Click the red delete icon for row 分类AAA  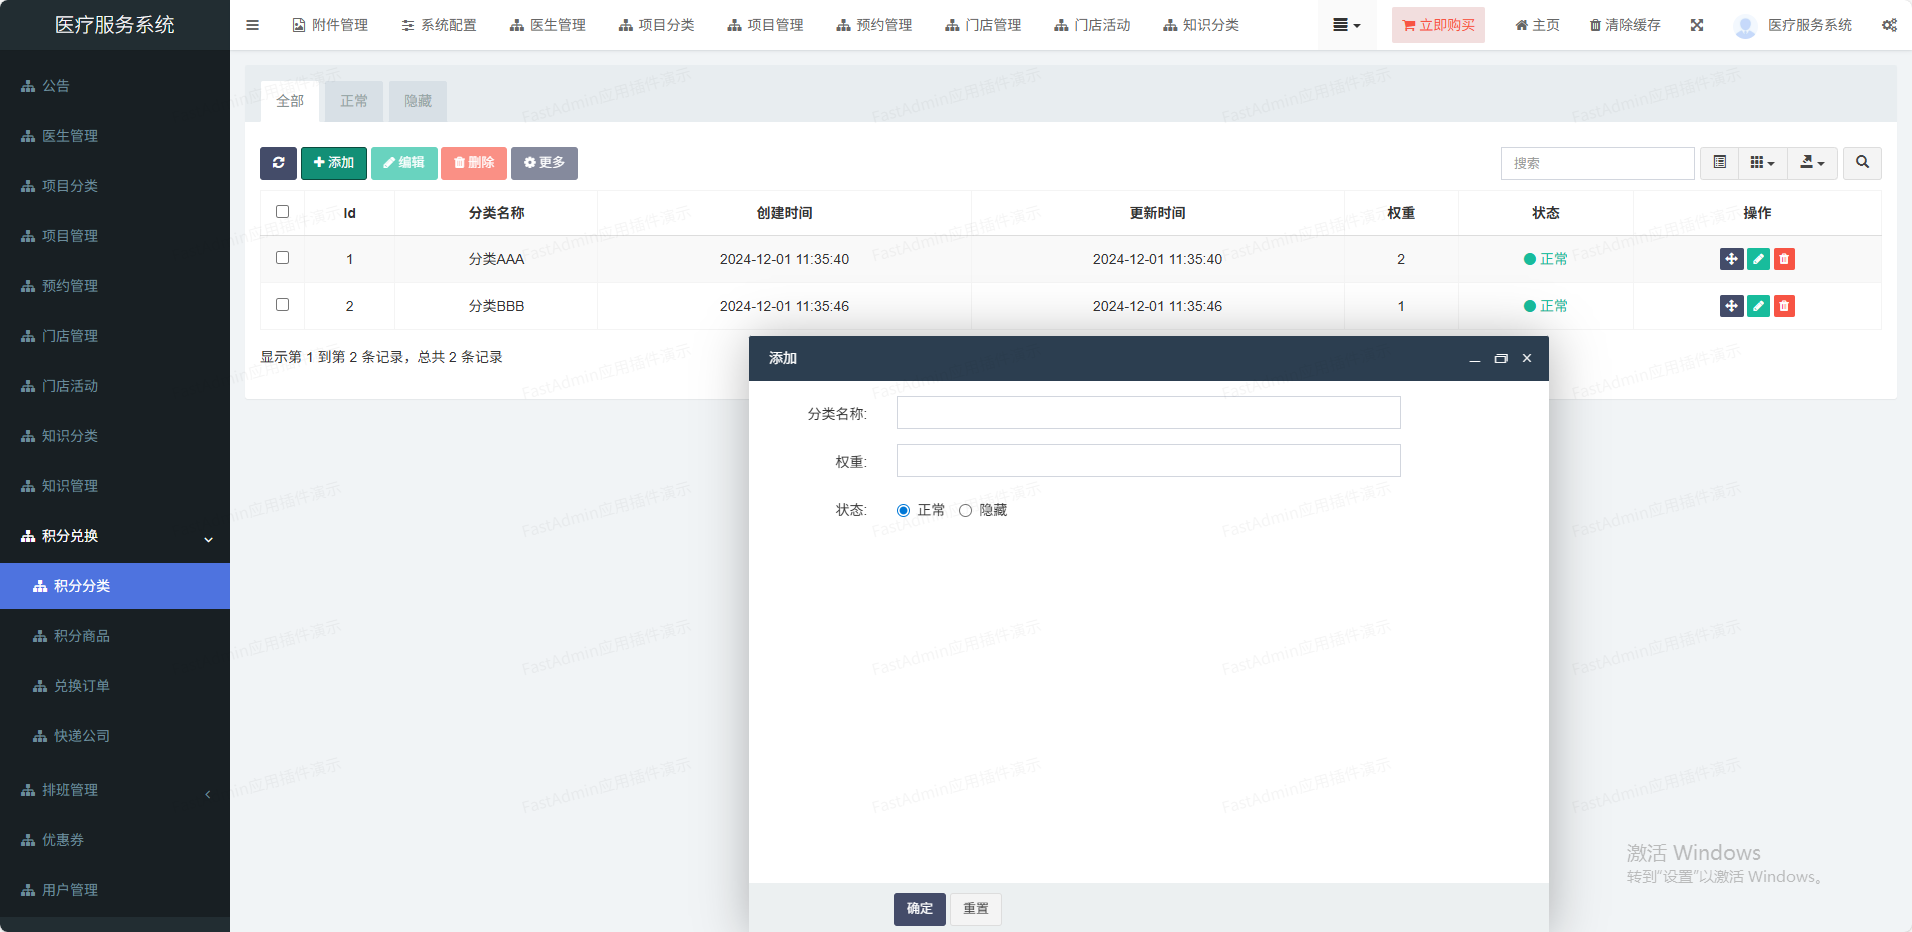pos(1784,259)
